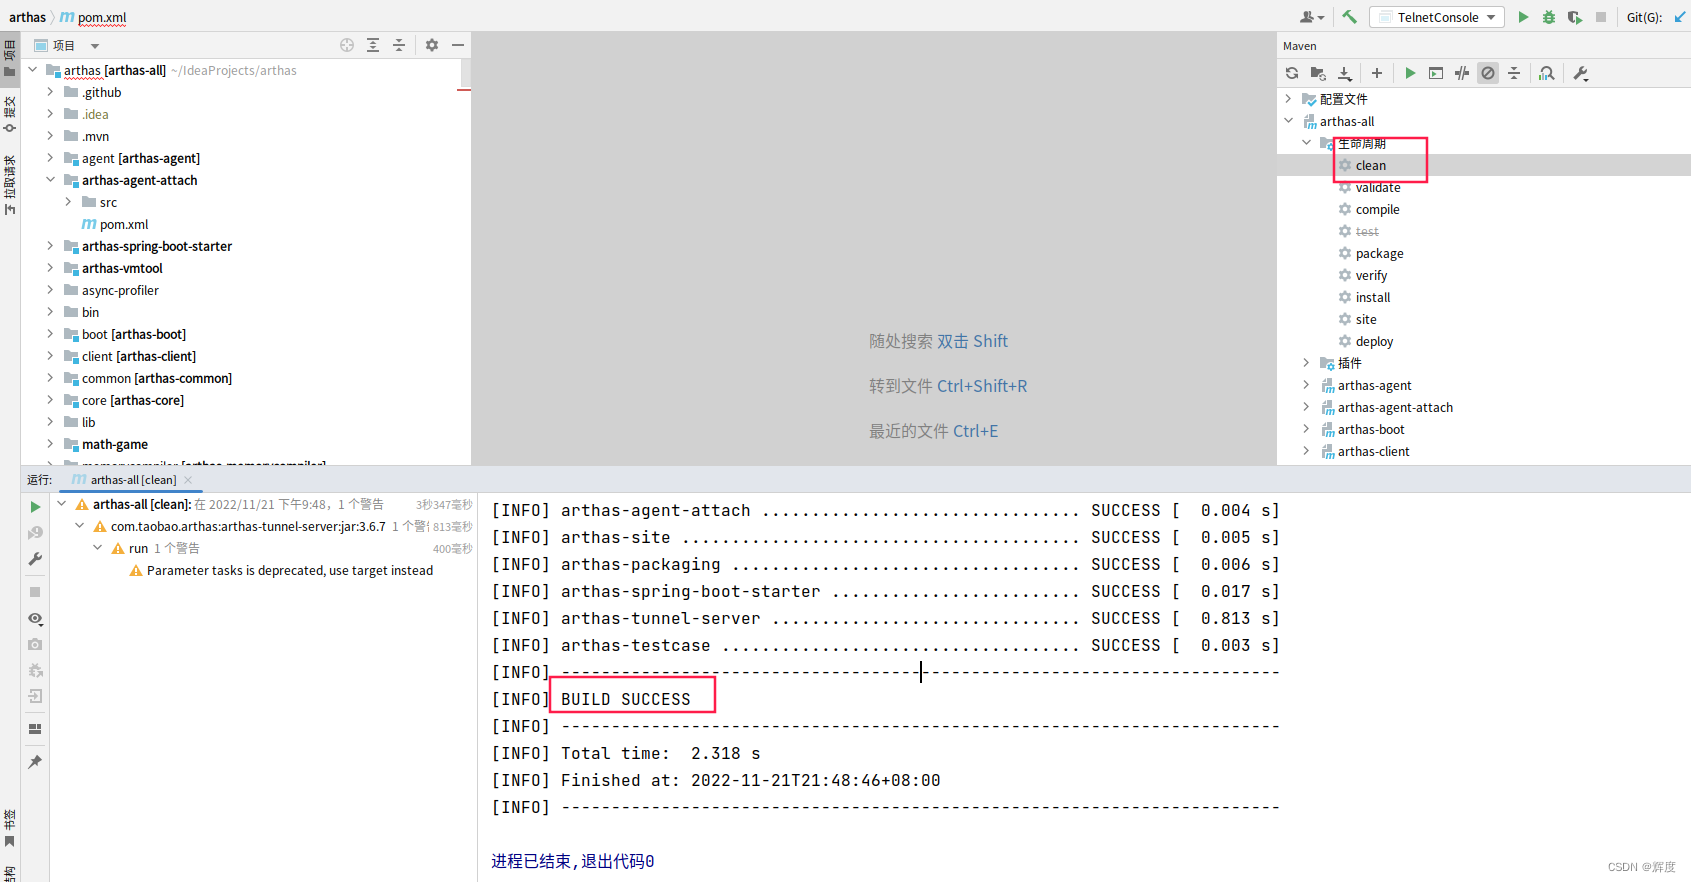Image resolution: width=1691 pixels, height=882 pixels.
Task: Toggle the Run panel eye view filter
Action: 35,619
